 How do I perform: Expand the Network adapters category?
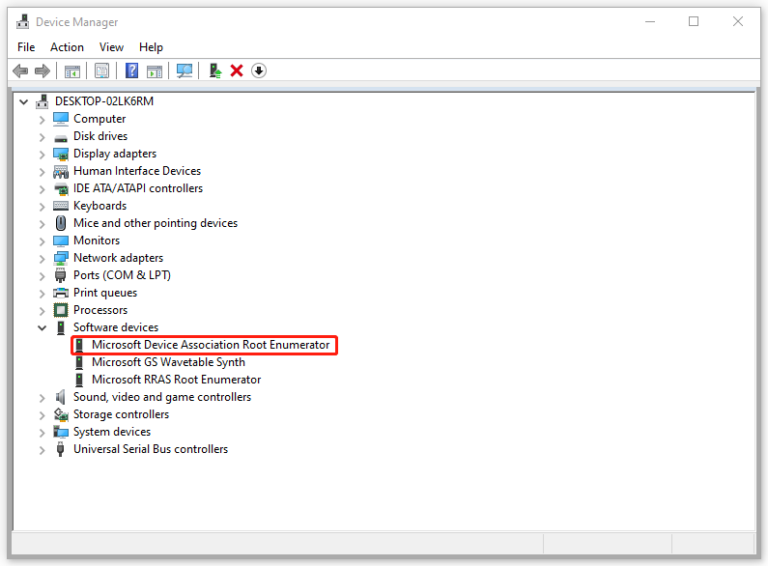(42, 259)
